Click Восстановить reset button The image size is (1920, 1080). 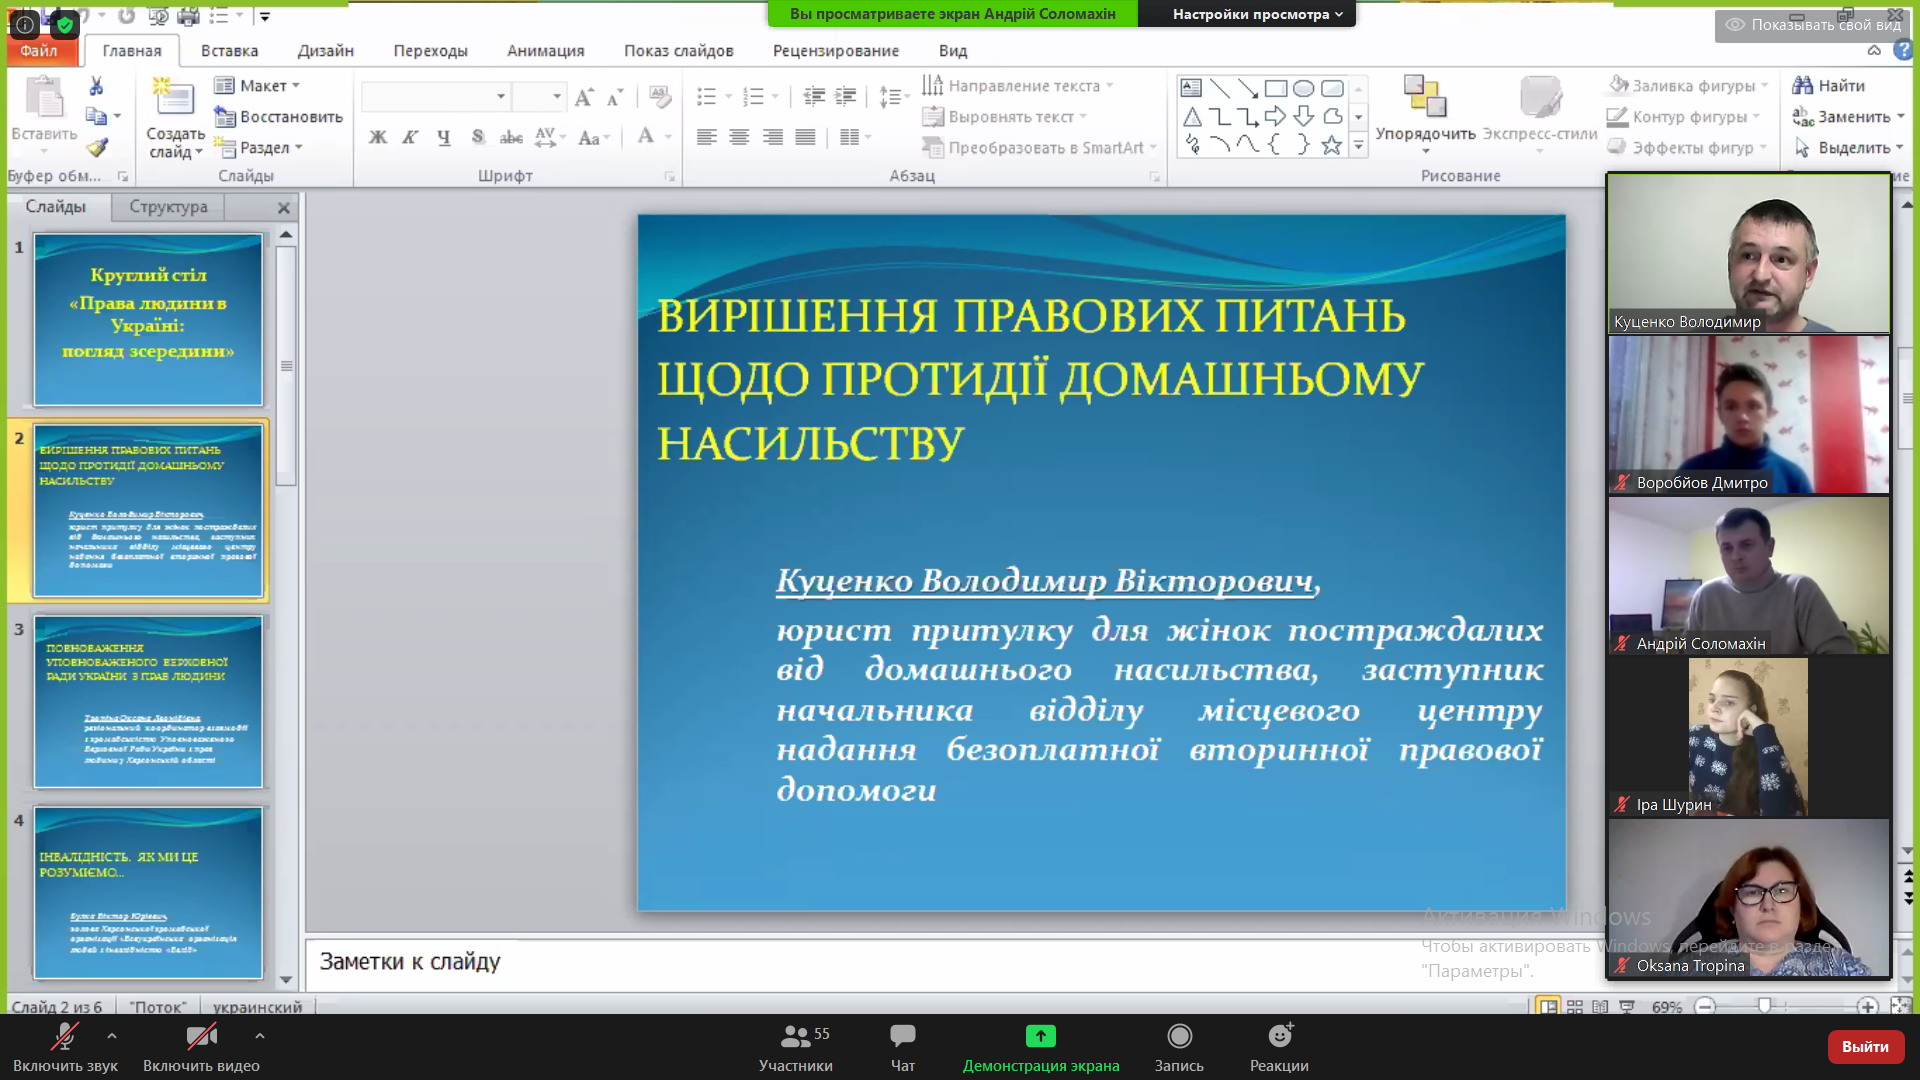click(x=278, y=117)
